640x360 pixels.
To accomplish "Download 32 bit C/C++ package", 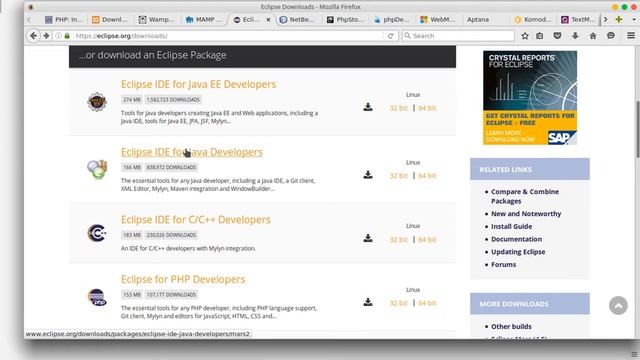I will coord(398,240).
